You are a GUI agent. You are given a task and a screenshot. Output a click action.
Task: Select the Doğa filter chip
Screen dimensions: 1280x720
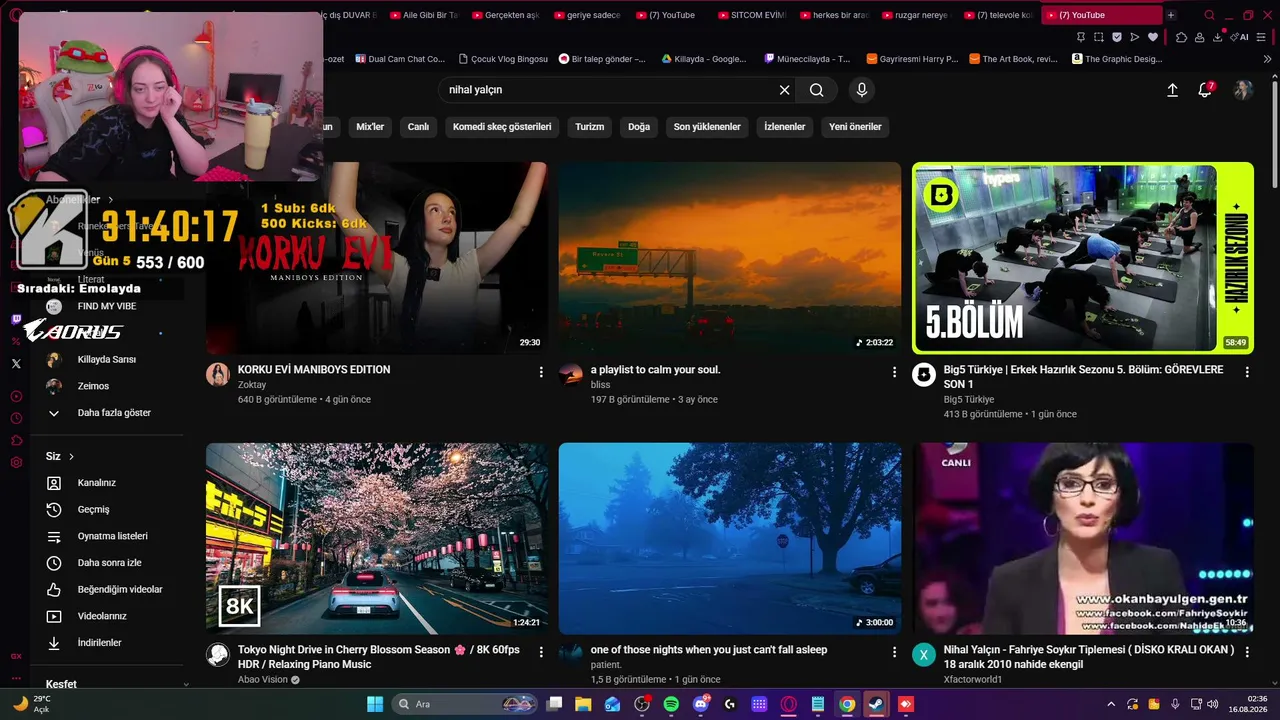(639, 127)
